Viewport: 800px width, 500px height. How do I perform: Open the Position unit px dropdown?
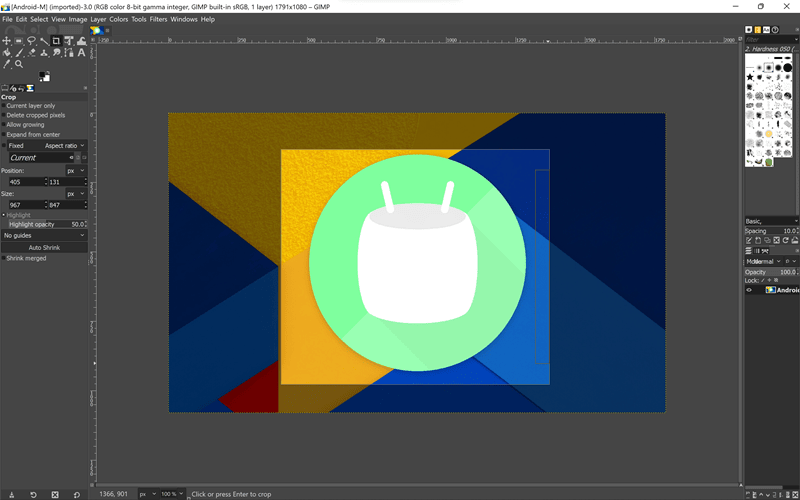click(x=76, y=170)
